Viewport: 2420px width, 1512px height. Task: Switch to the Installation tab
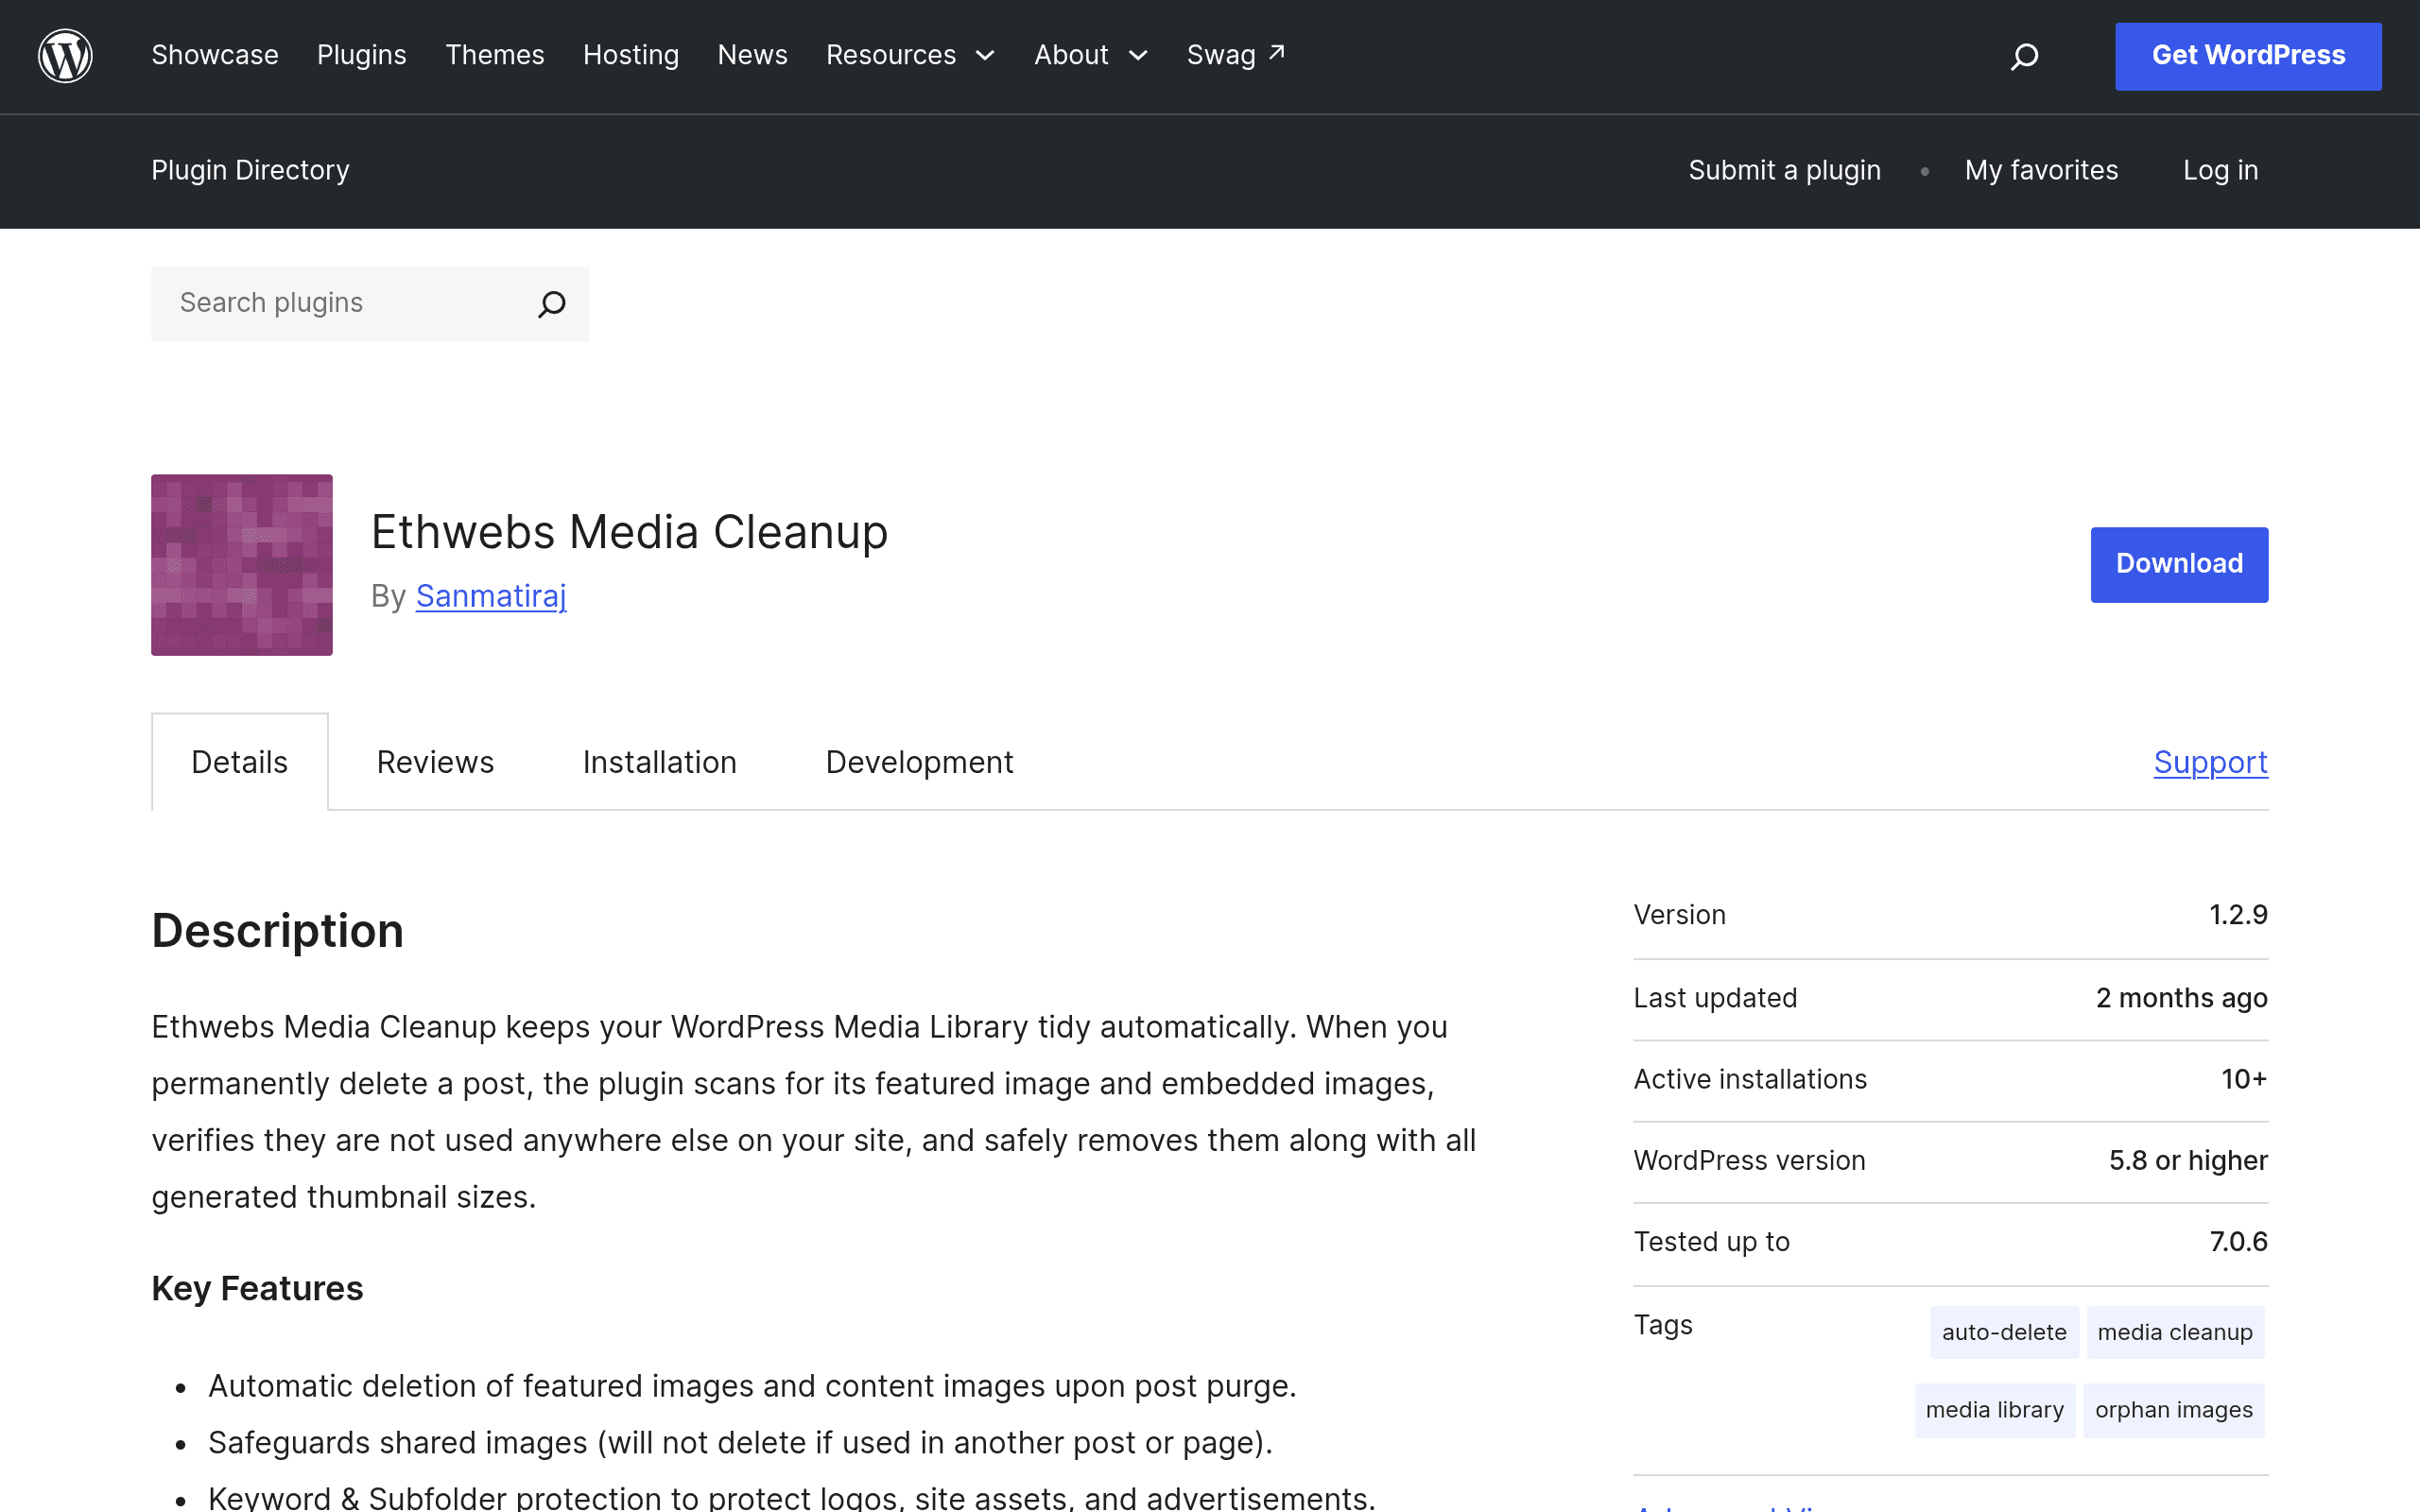tap(660, 762)
